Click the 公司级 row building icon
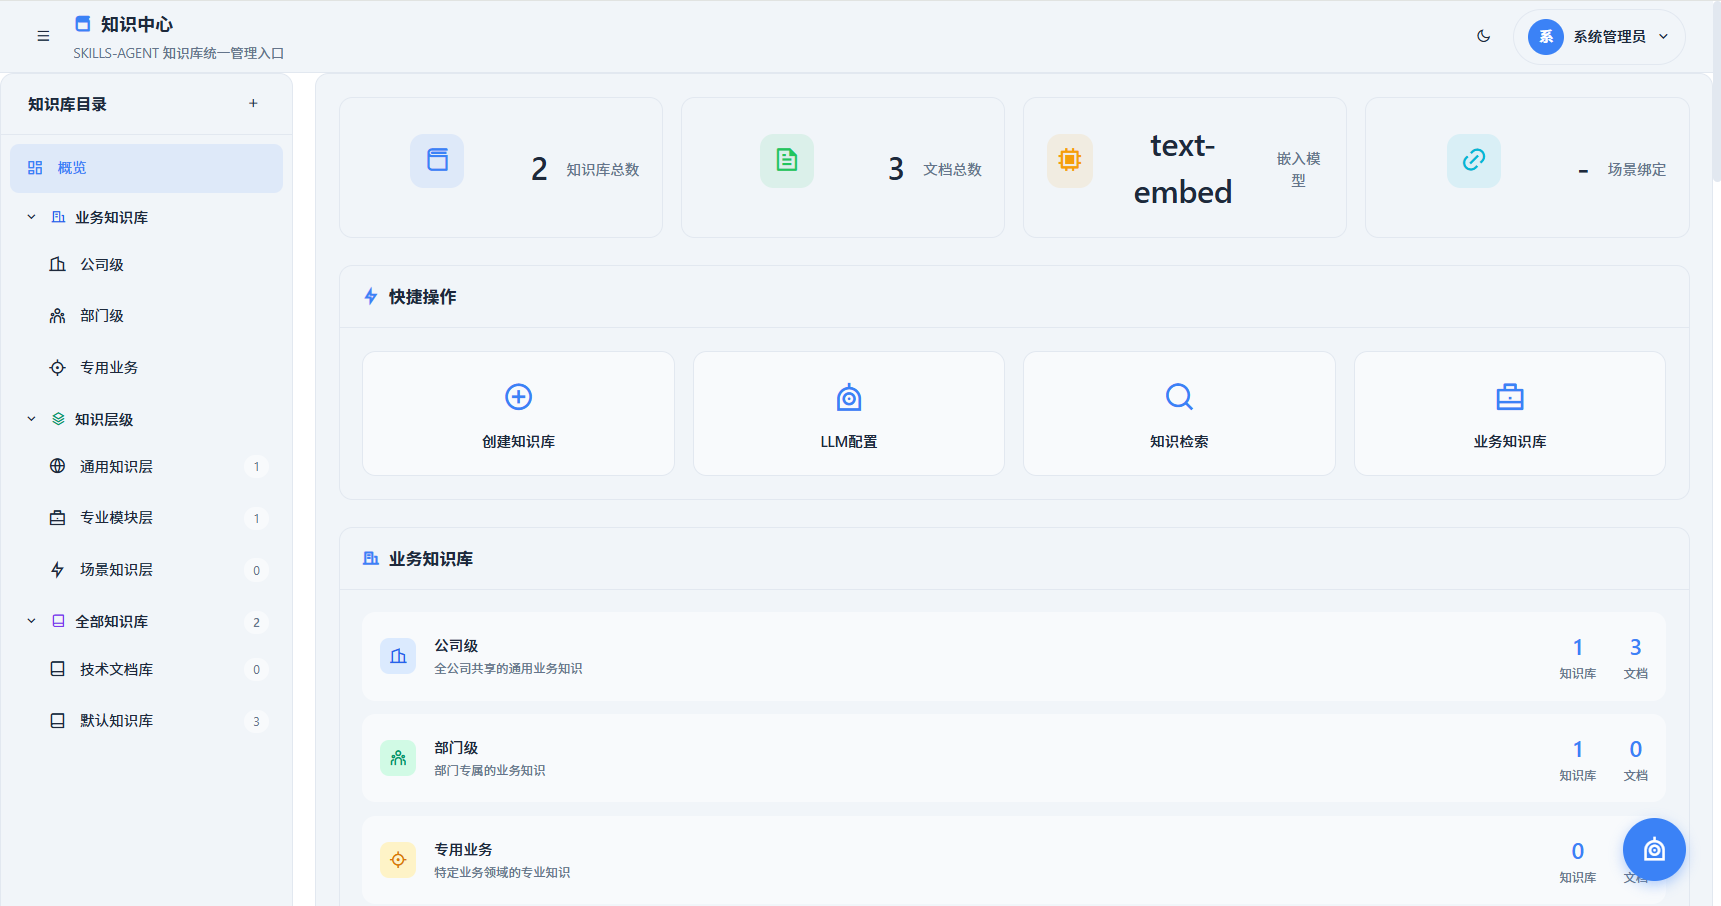This screenshot has width=1721, height=906. click(398, 656)
